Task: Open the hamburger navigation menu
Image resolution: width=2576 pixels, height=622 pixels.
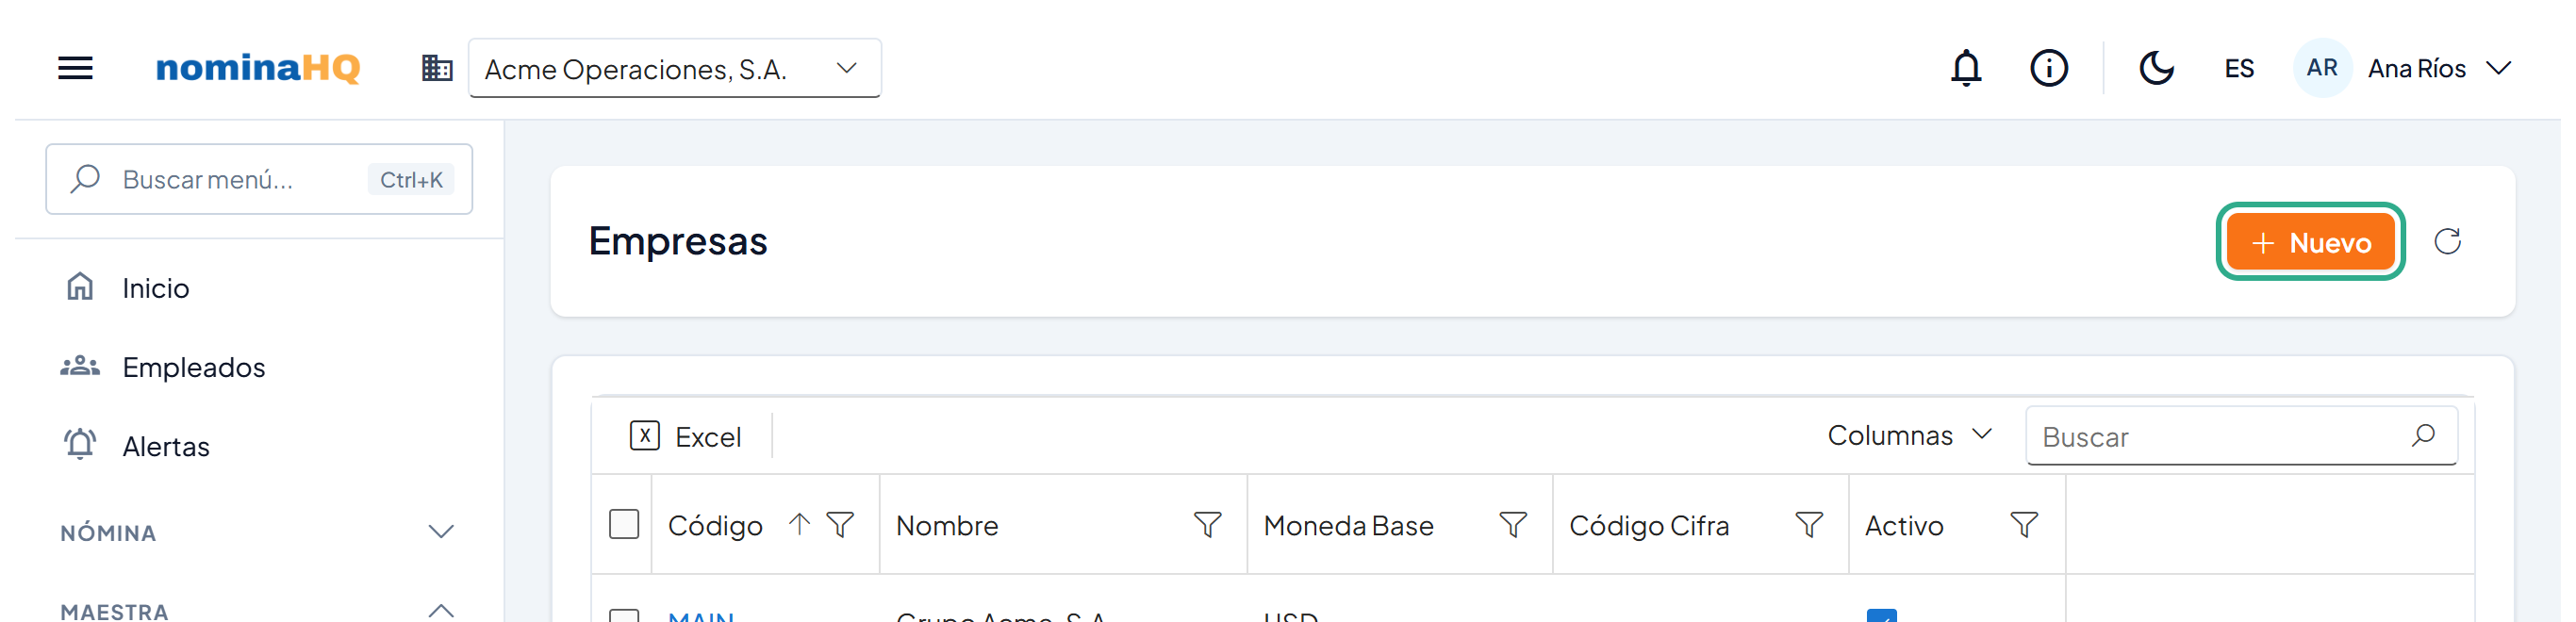Action: point(75,68)
